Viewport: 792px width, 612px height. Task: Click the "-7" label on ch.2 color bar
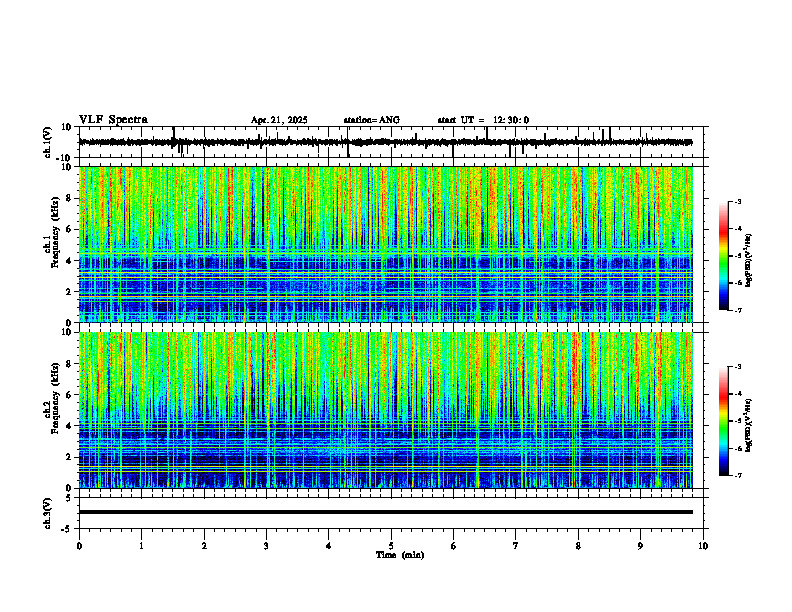[x=738, y=475]
